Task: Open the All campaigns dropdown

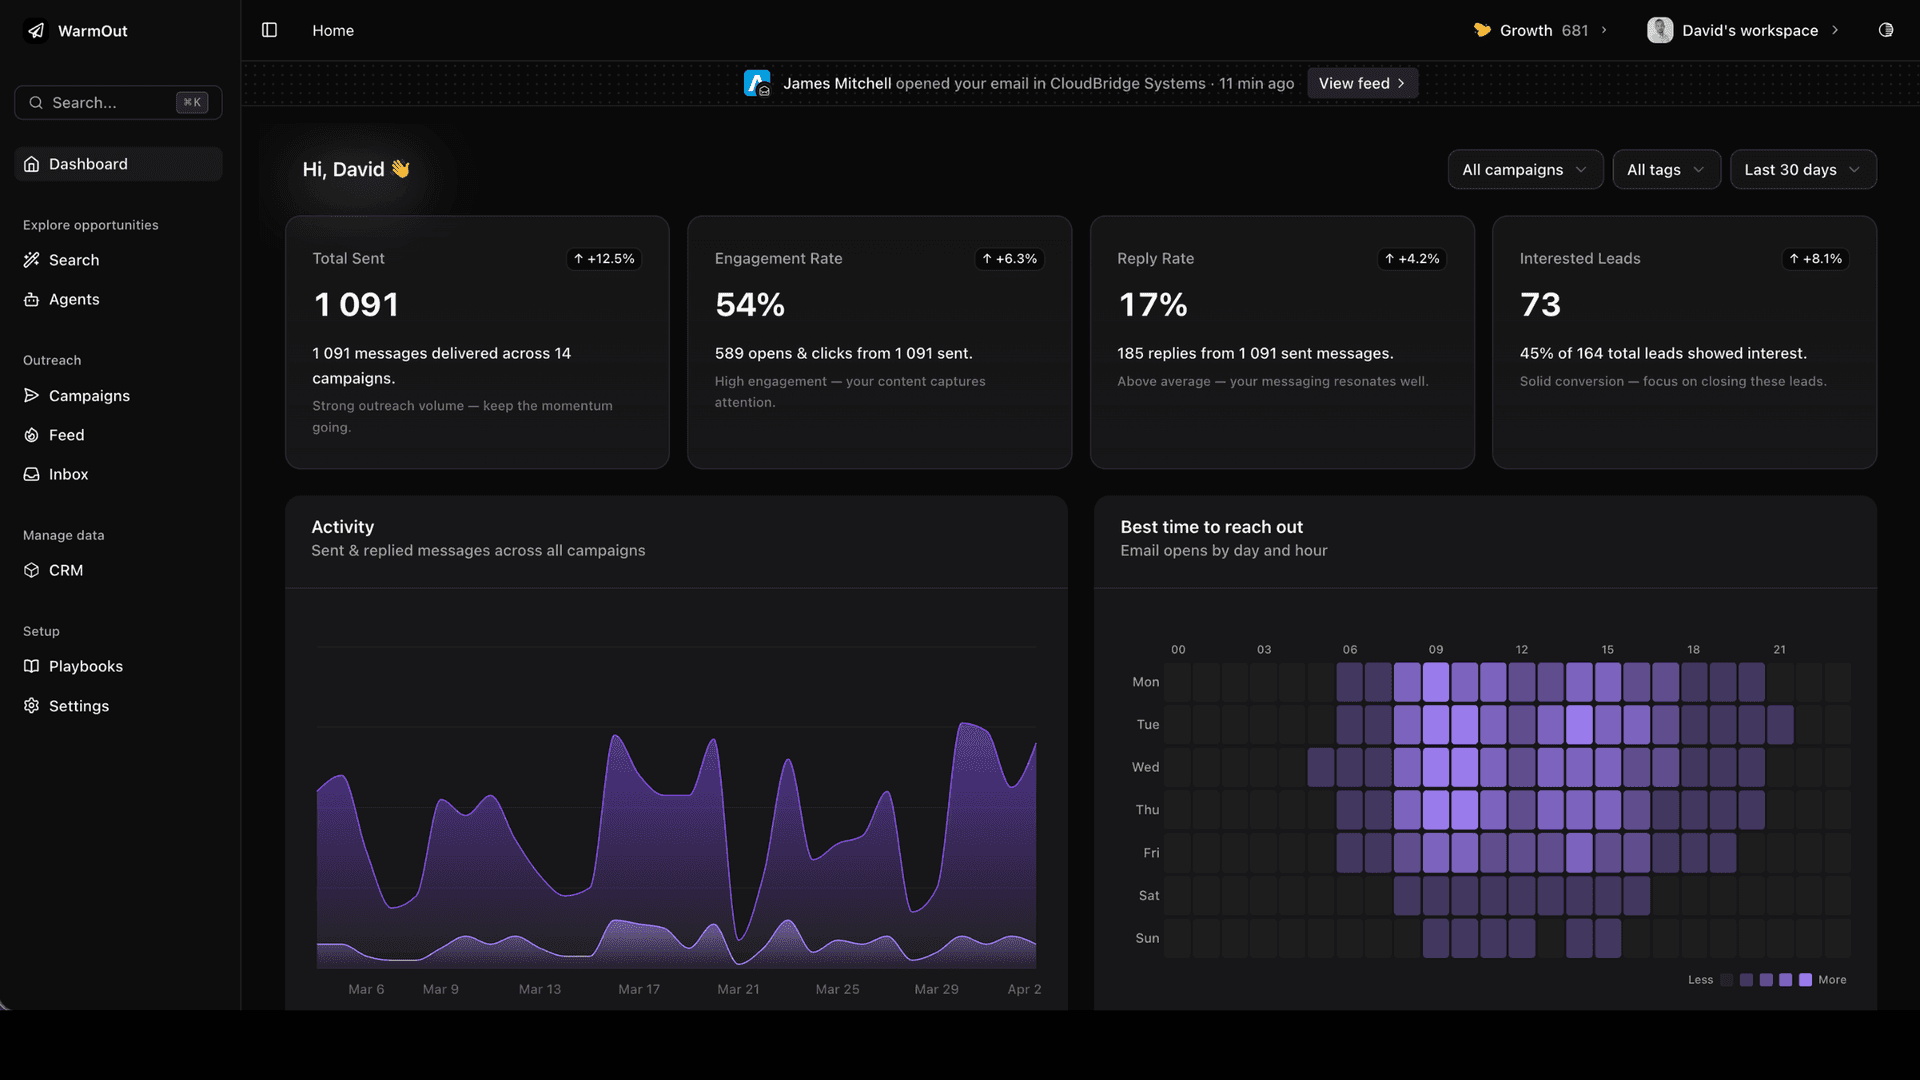Action: pos(1524,169)
